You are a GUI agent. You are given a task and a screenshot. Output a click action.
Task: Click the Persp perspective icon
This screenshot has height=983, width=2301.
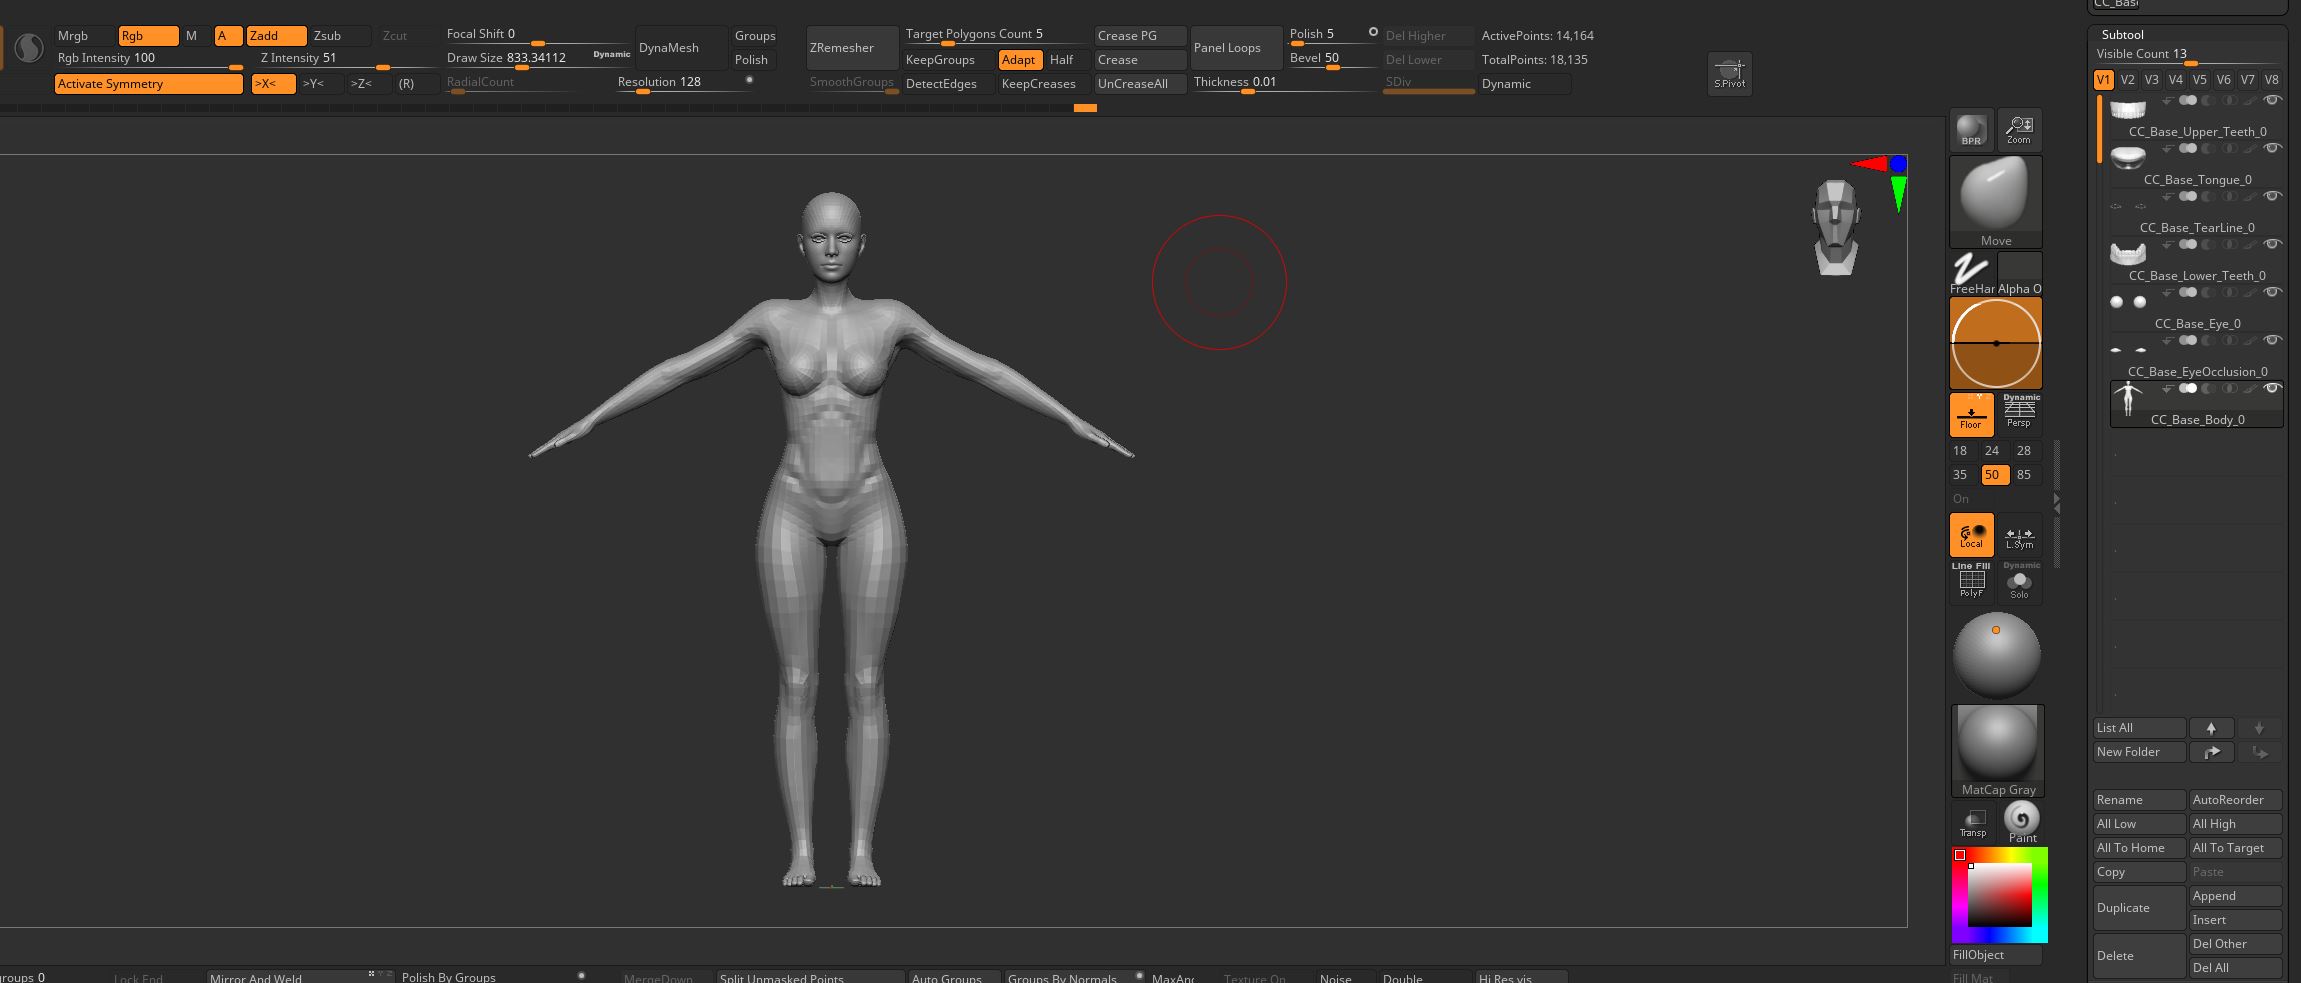click(2019, 414)
